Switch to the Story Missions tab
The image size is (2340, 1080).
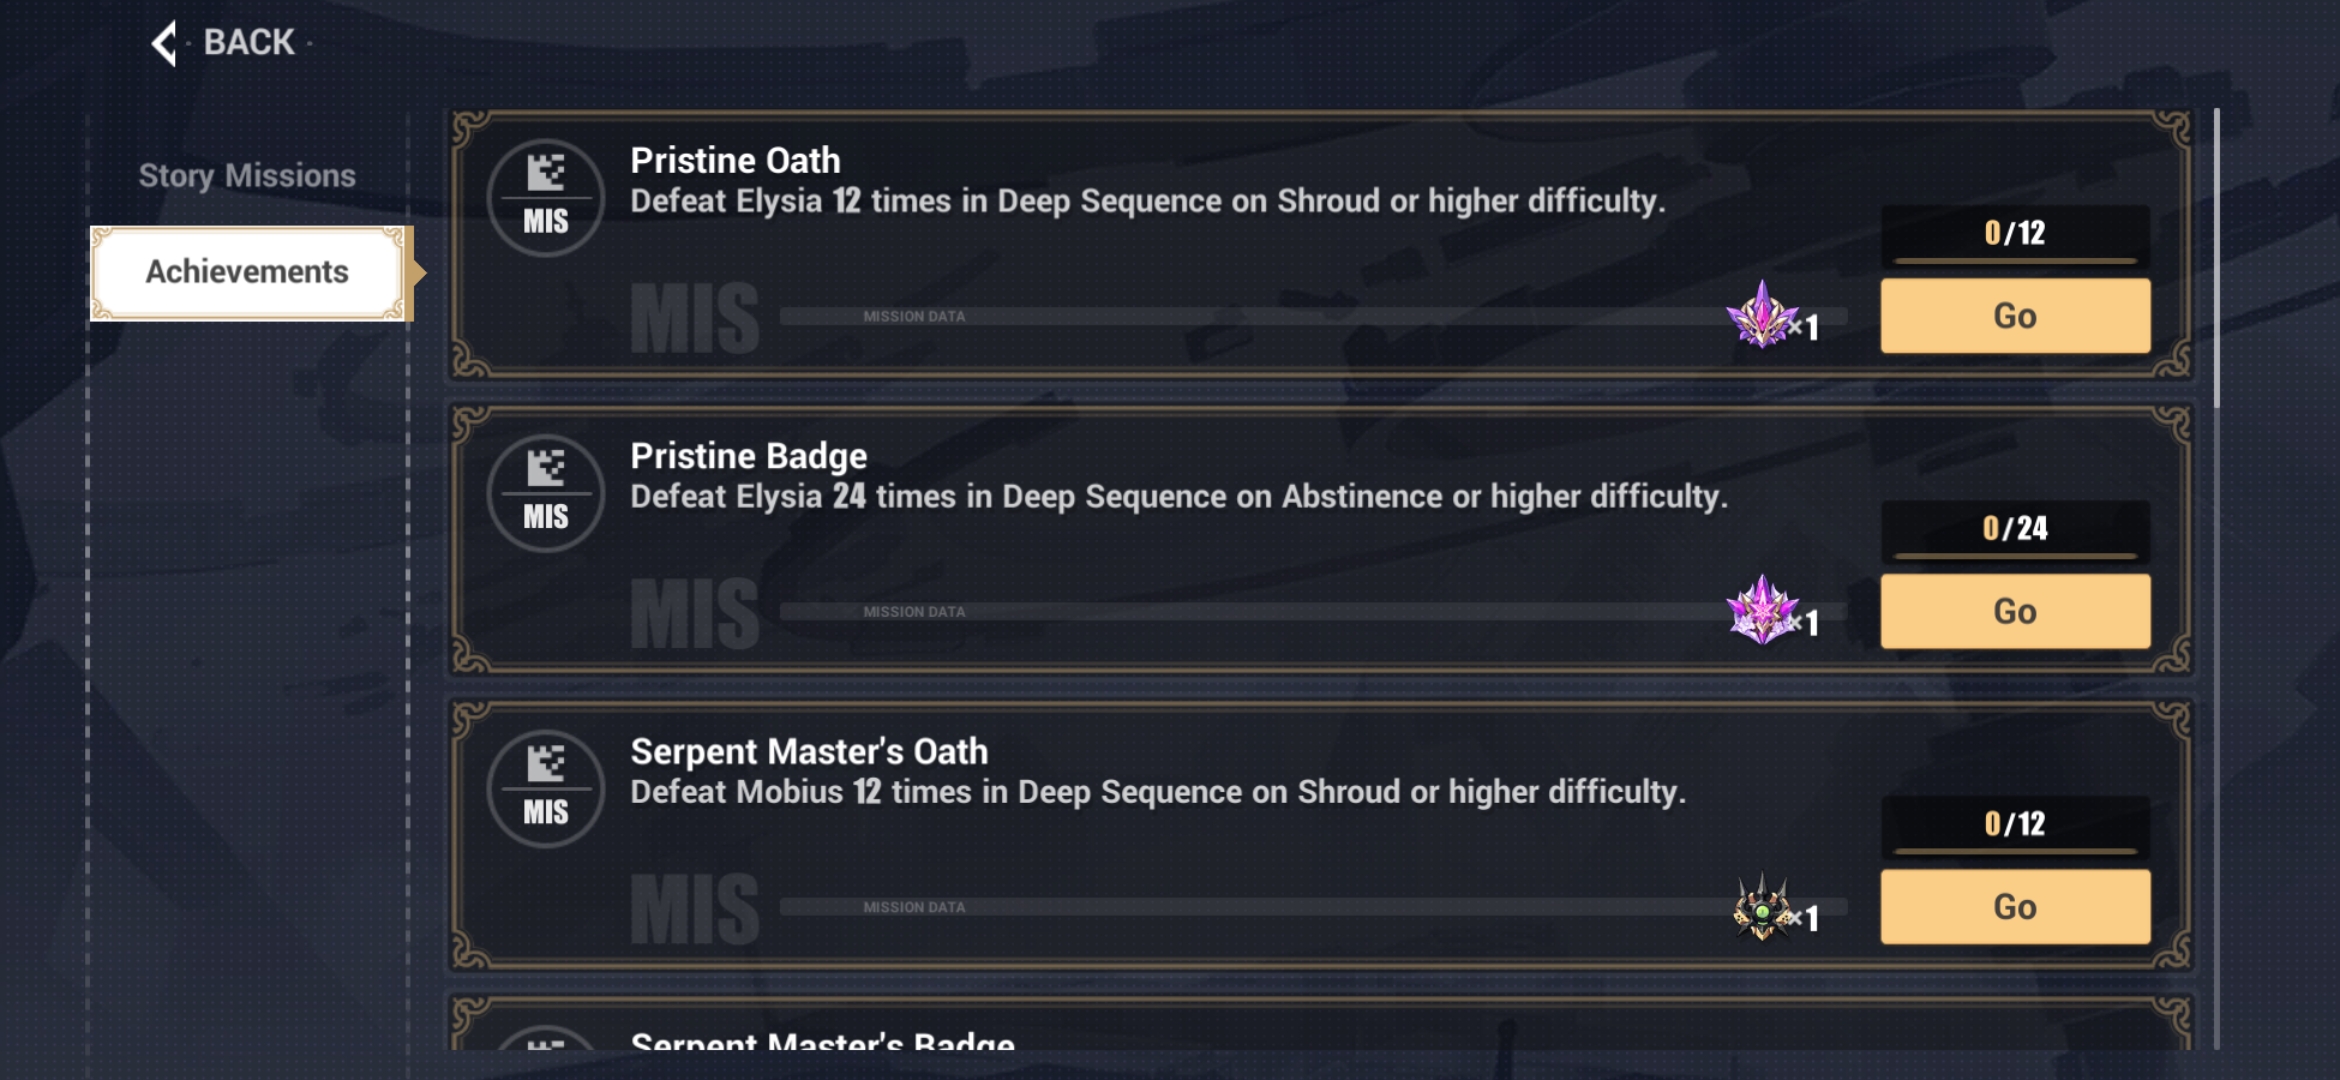246,174
